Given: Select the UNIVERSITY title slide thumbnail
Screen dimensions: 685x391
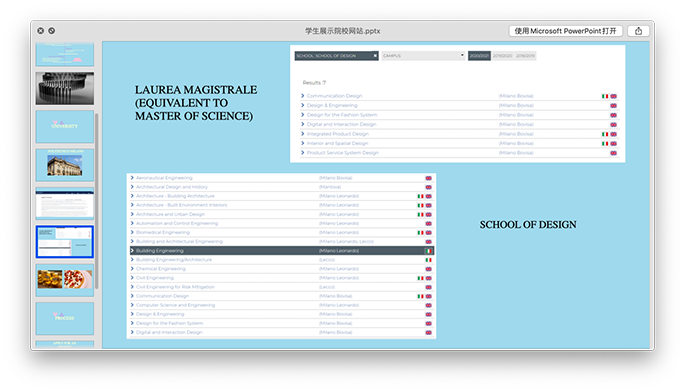Looking at the screenshot, I should point(65,127).
